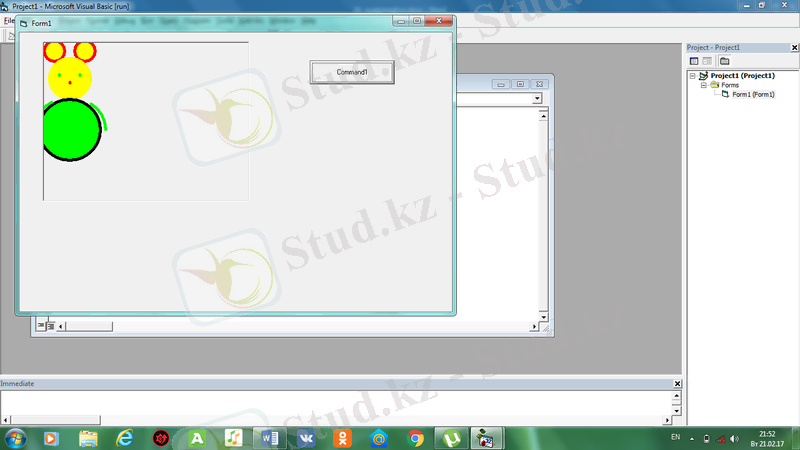Viewport: 800px width, 450px height.
Task: Open the File menu
Action: point(7,21)
